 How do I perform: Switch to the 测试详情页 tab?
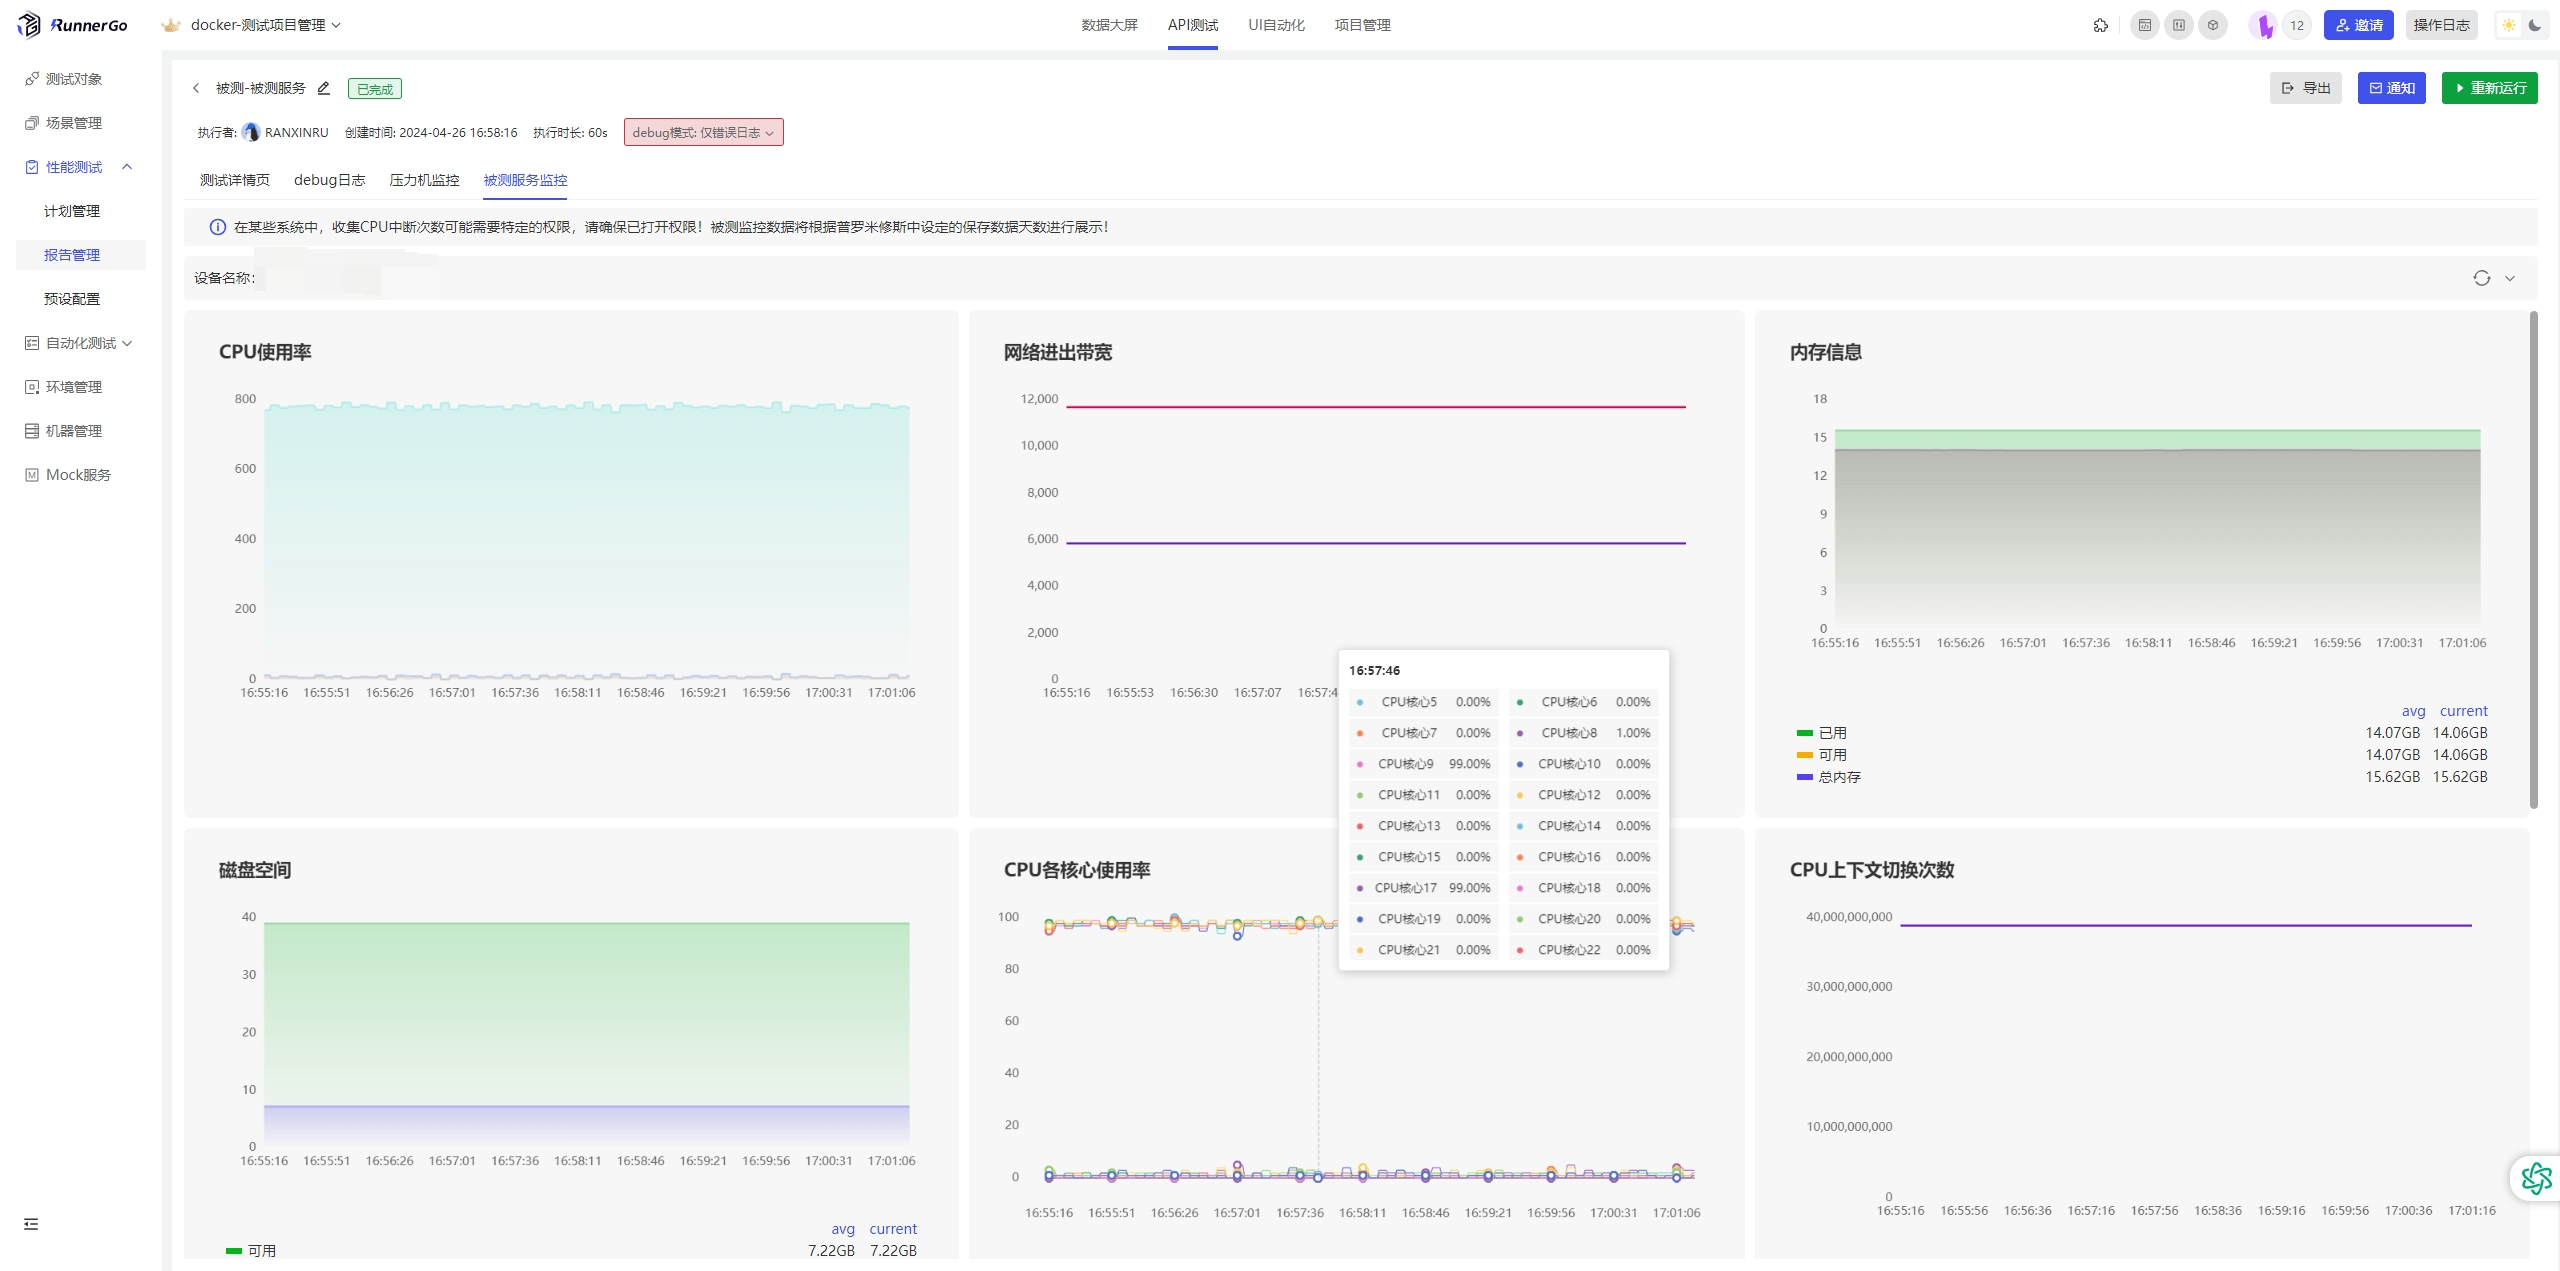coord(235,180)
